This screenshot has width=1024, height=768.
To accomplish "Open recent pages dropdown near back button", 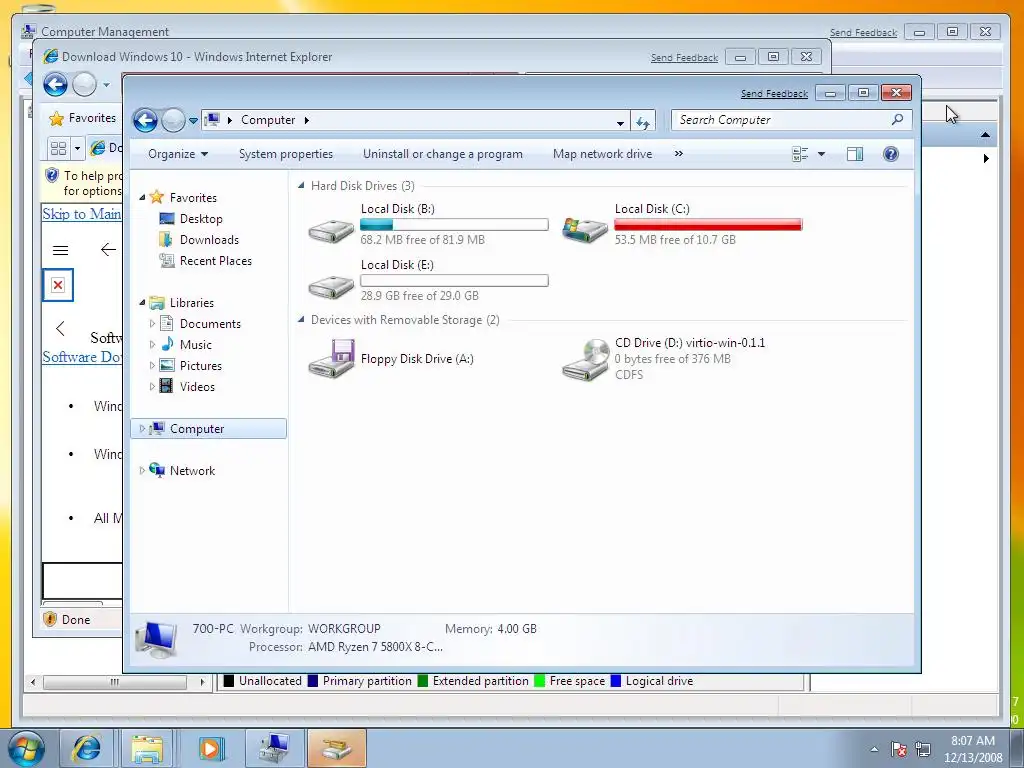I will tap(193, 120).
